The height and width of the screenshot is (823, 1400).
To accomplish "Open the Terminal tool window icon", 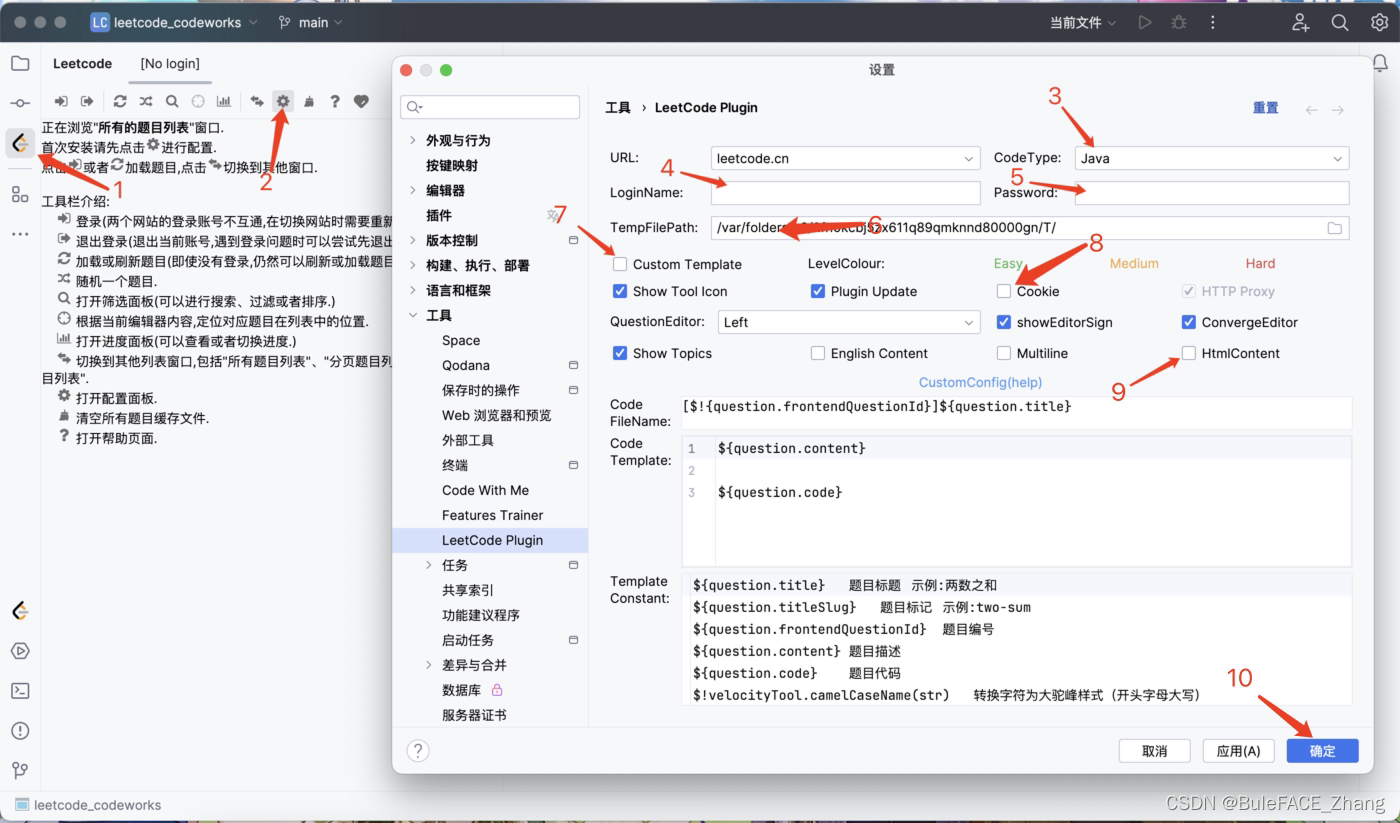I will point(20,691).
